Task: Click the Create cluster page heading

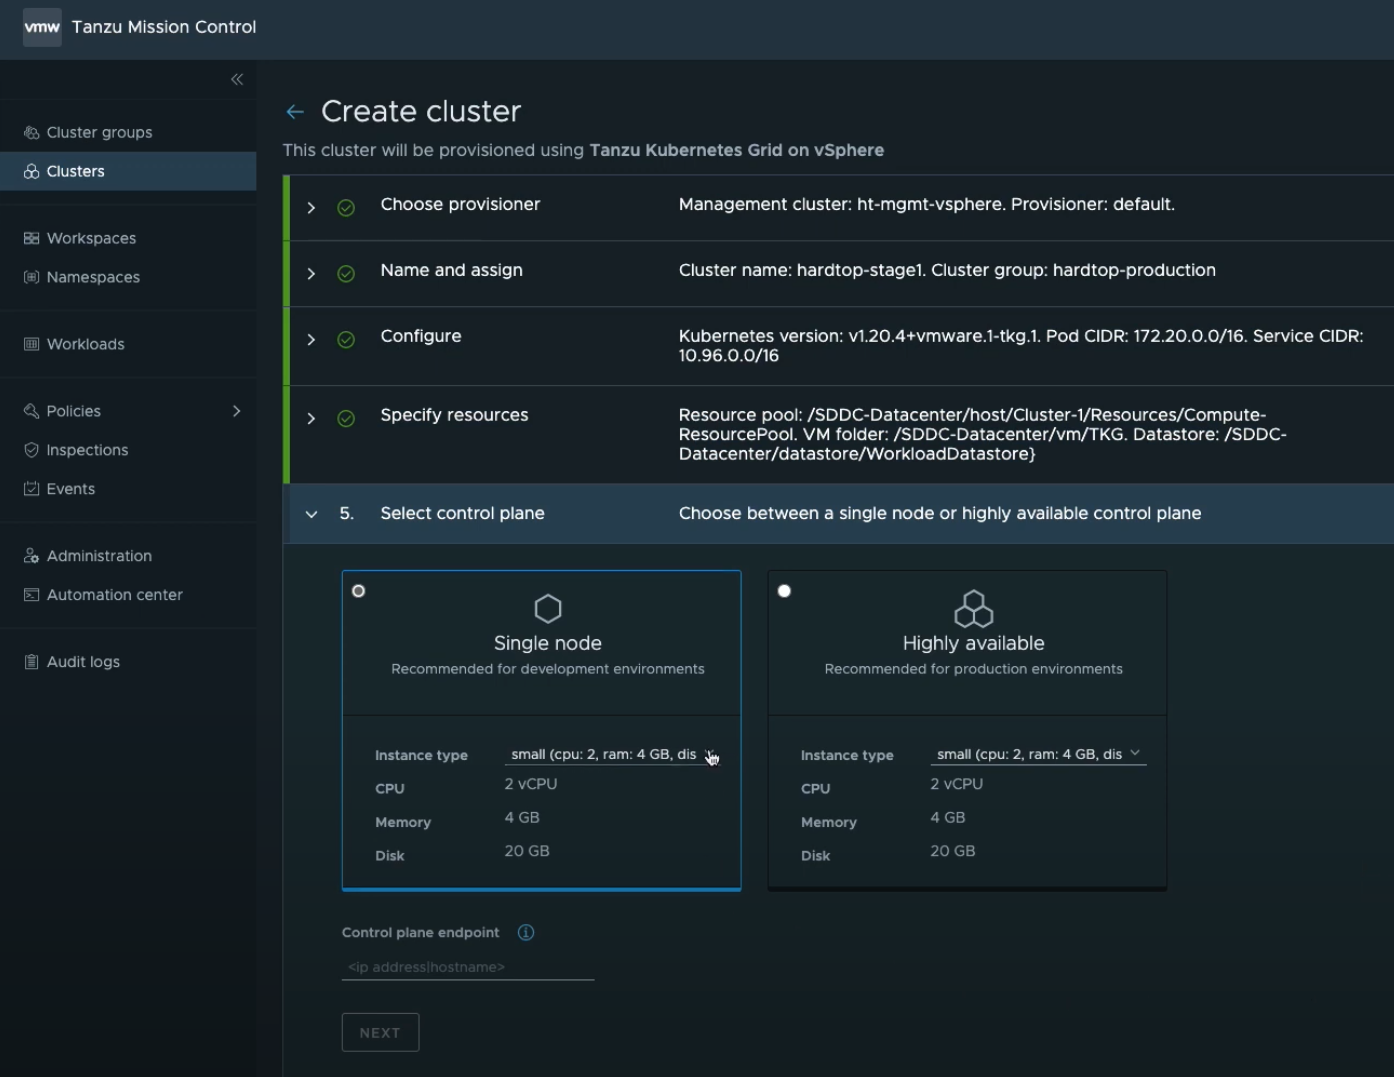Action: (421, 111)
